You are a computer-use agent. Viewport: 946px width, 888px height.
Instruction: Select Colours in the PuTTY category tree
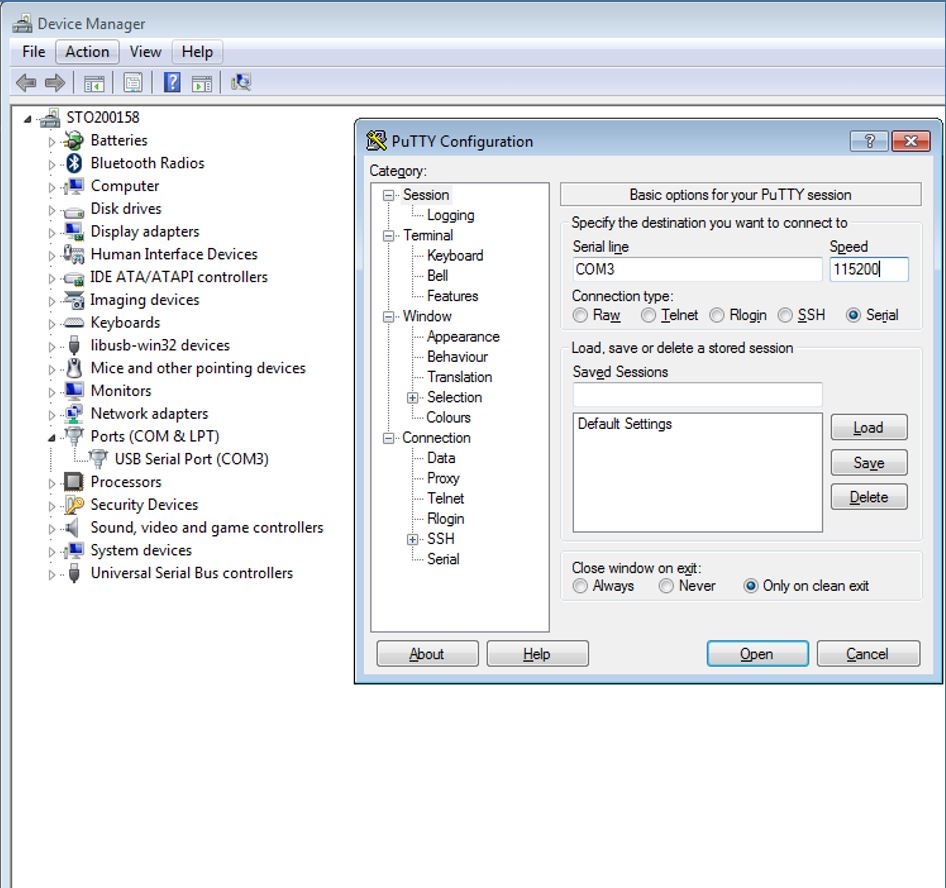[448, 417]
